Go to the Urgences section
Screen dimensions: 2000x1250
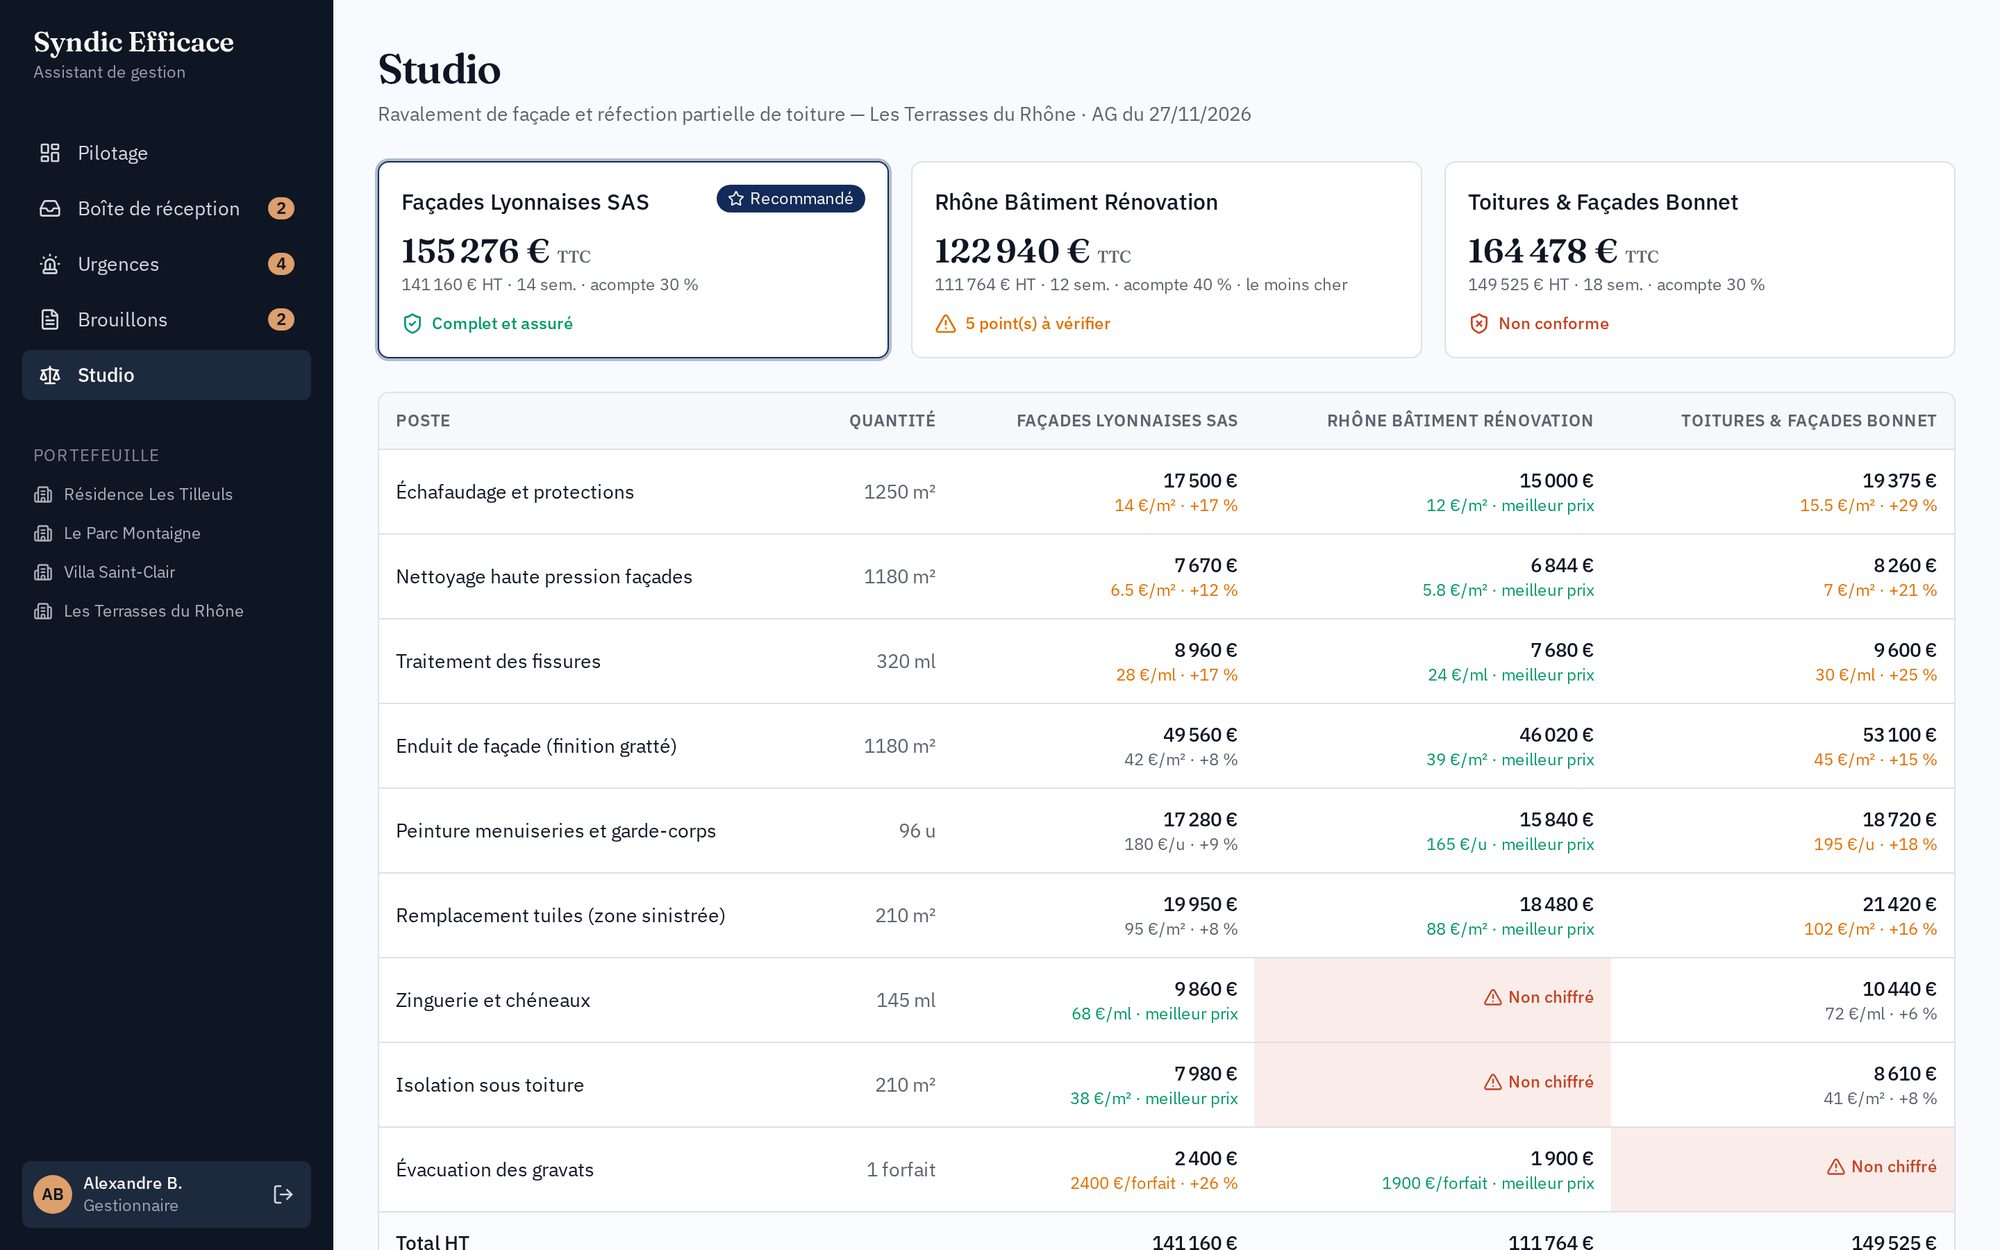coord(166,264)
